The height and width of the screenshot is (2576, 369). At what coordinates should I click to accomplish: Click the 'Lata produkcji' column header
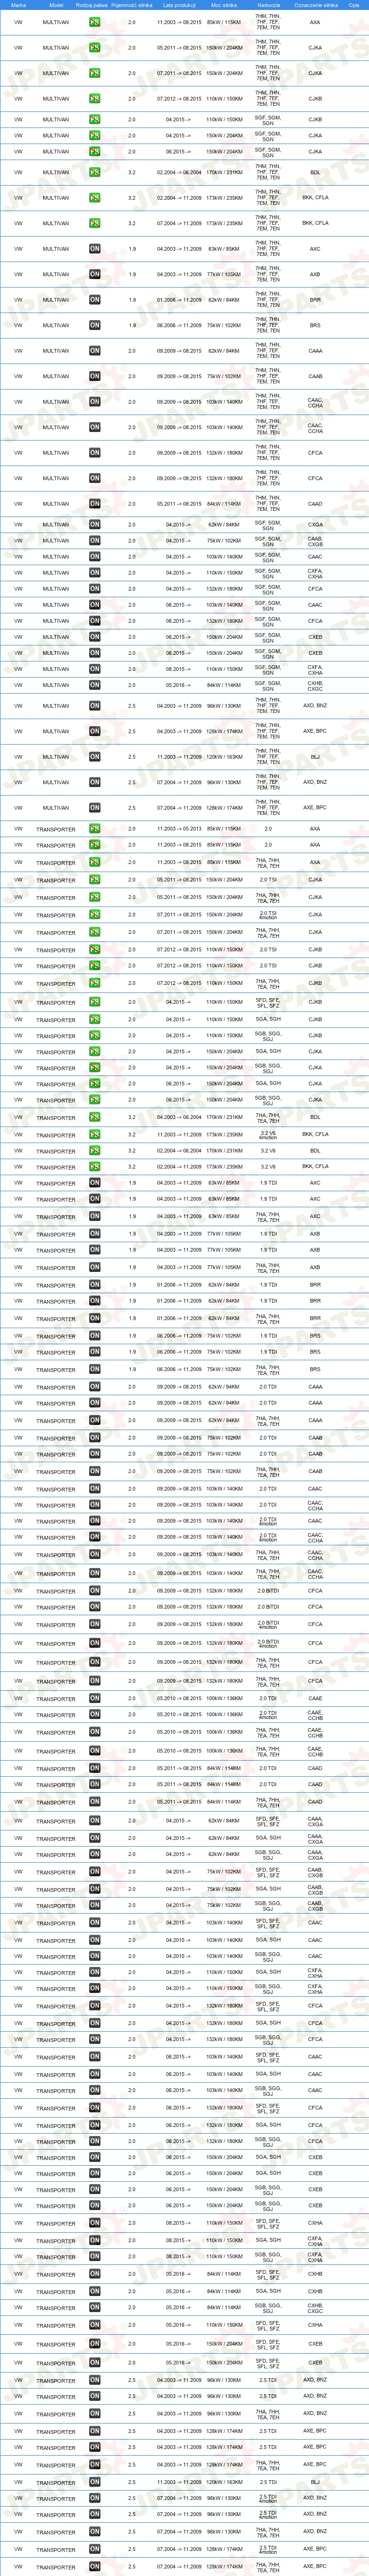[x=179, y=5]
